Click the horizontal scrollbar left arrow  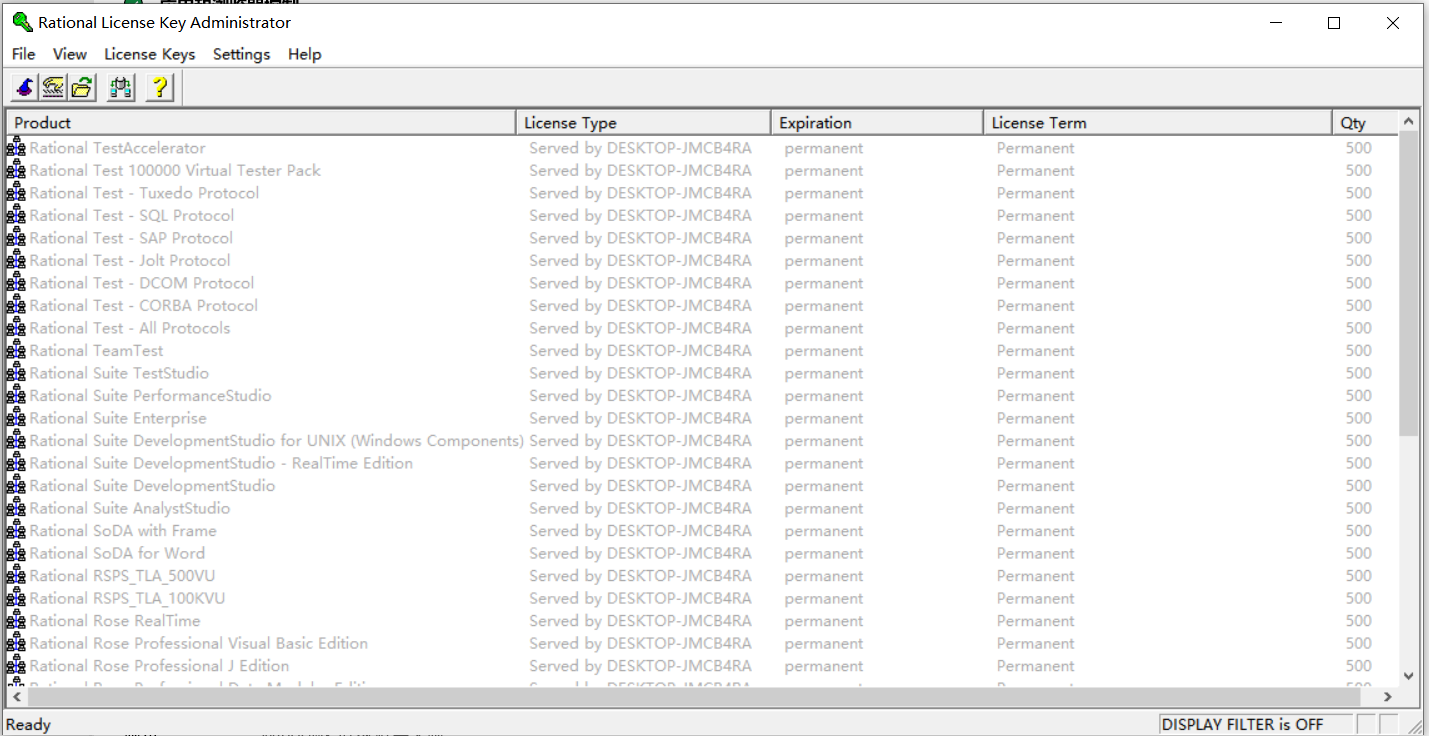tap(17, 697)
